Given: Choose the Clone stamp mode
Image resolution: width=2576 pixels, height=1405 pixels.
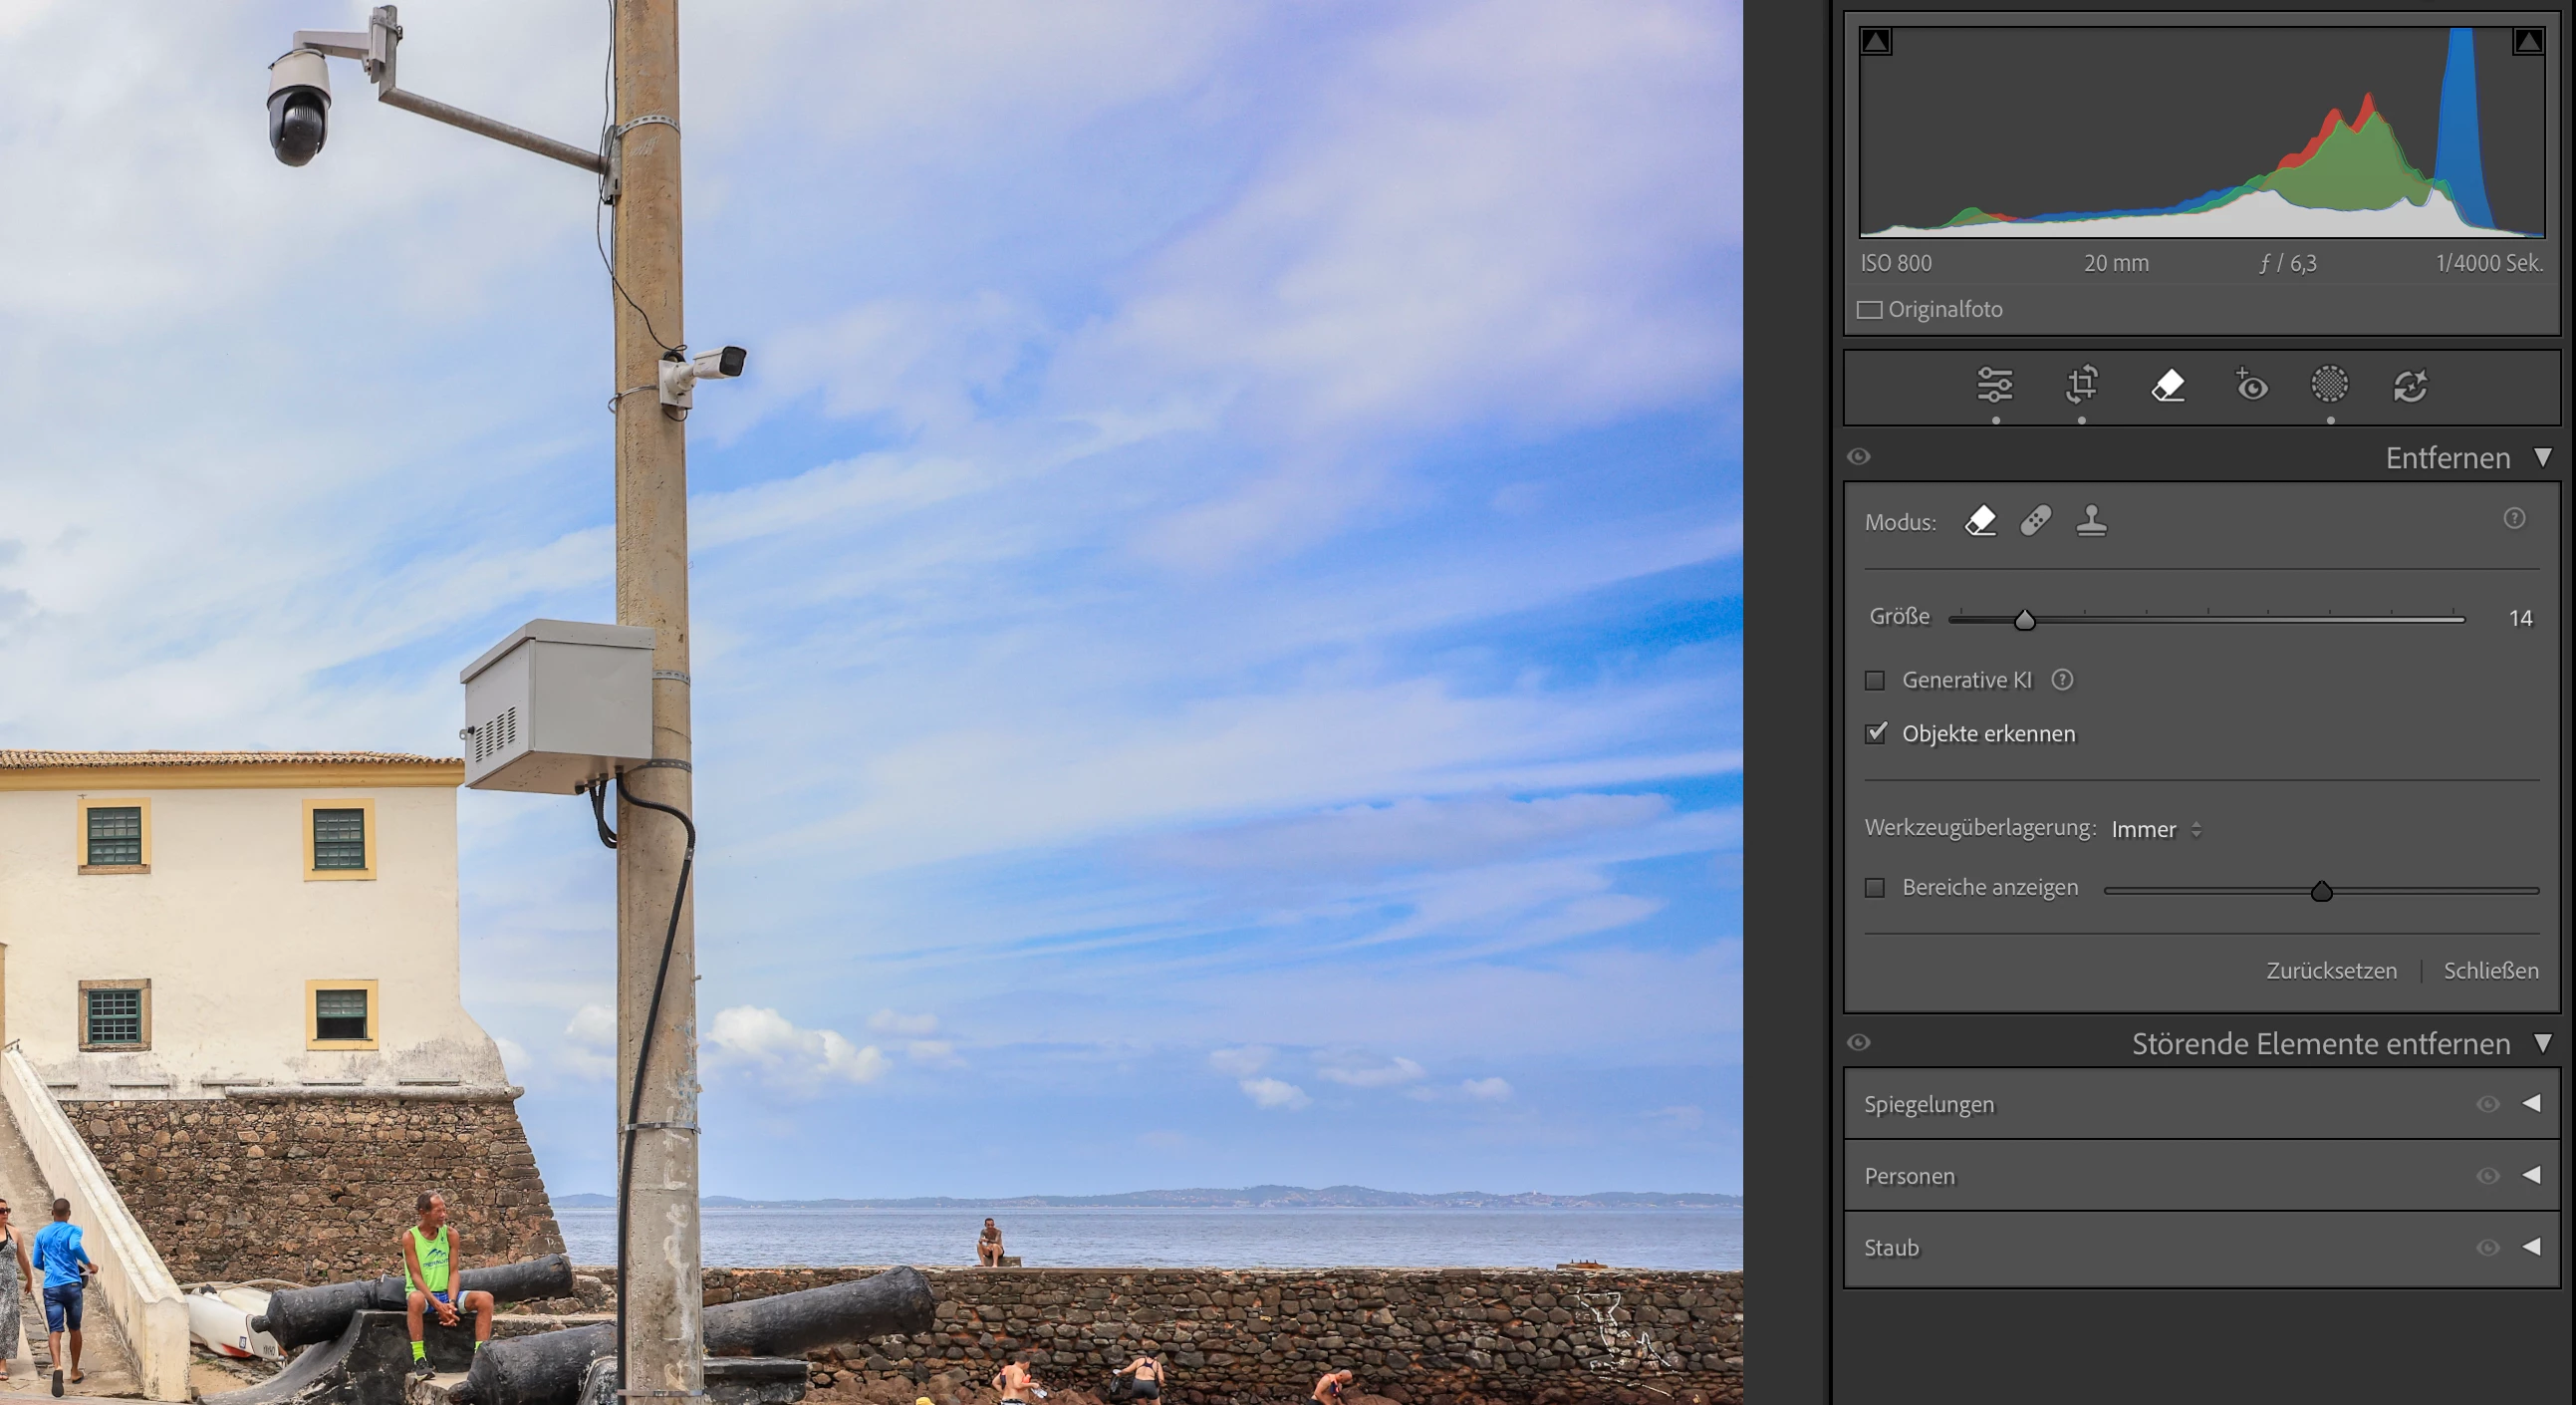Looking at the screenshot, I should tap(2091, 521).
